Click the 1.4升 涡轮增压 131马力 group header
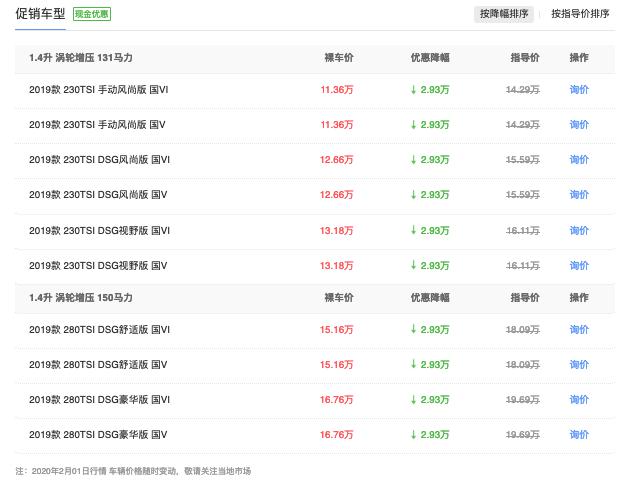Image resolution: width=619 pixels, height=490 pixels. coord(81,58)
